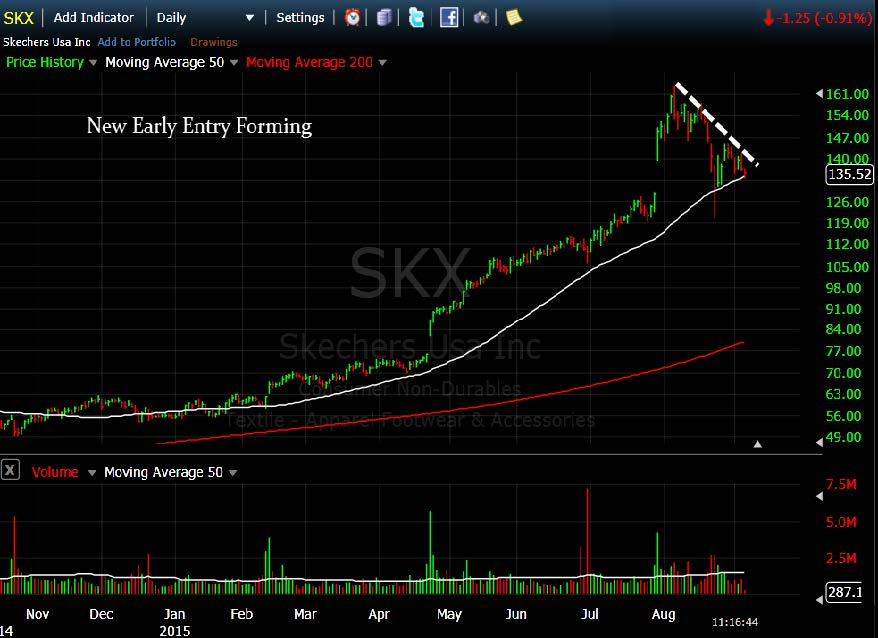Click the 5.0M volume axis label
The height and width of the screenshot is (638, 878).
click(x=841, y=522)
